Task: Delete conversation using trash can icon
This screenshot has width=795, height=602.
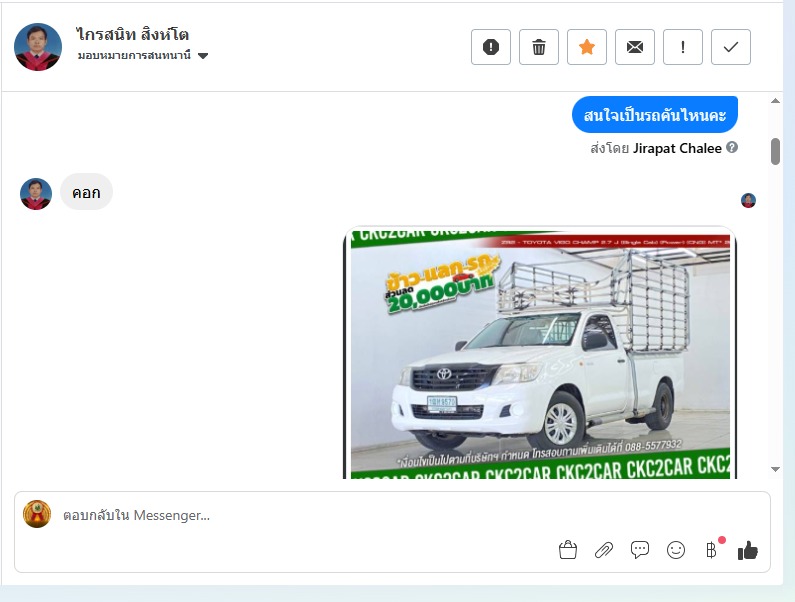Action: click(538, 47)
